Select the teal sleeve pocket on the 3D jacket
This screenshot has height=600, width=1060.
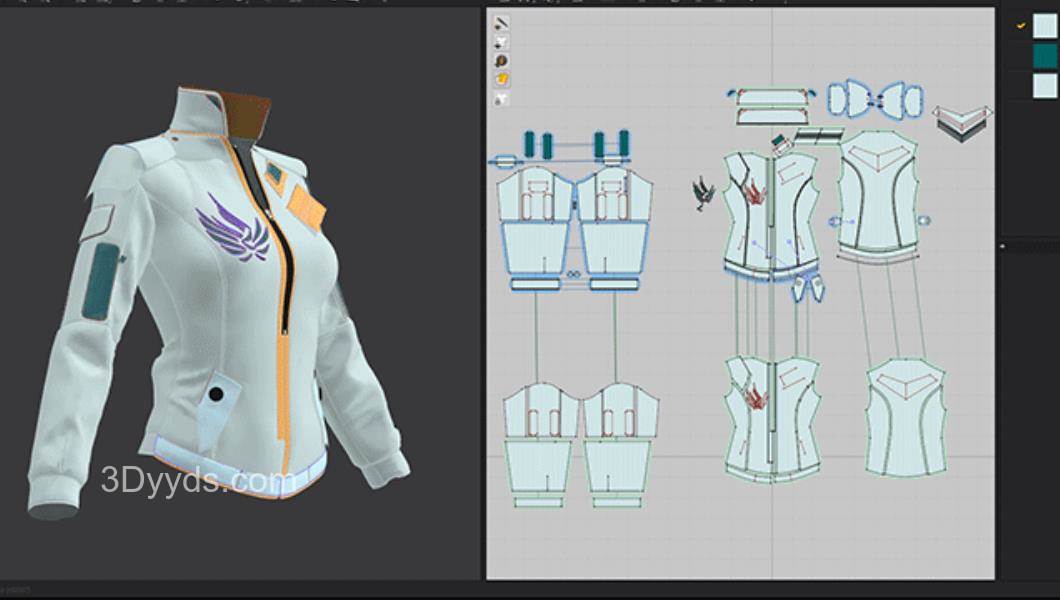100,282
